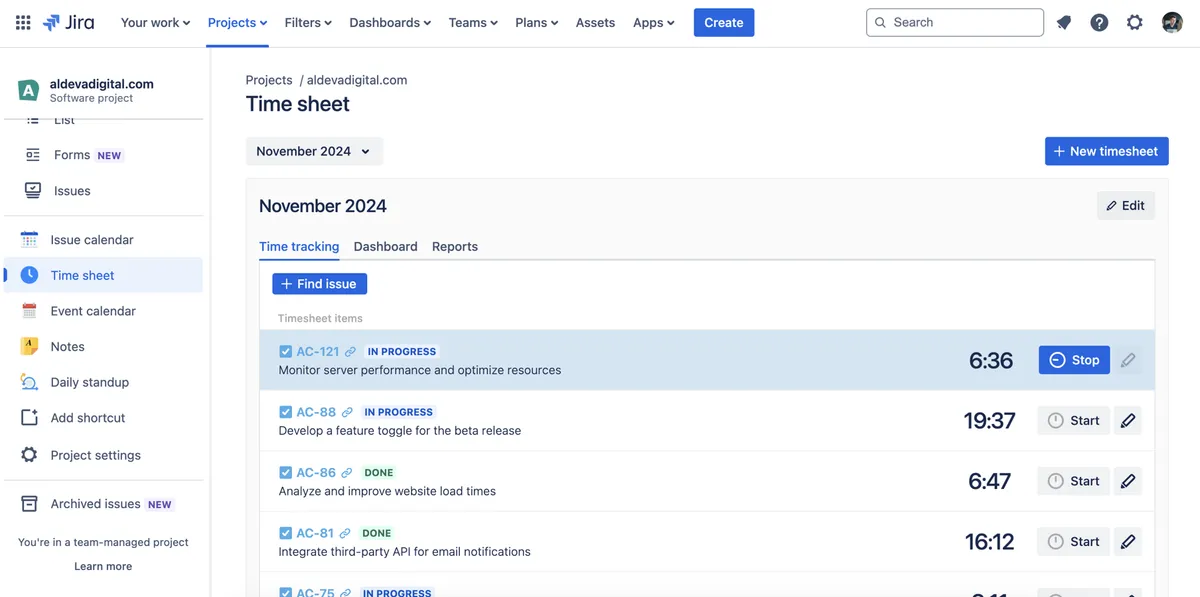Open the app switcher grid icon

pyautogui.click(x=23, y=22)
